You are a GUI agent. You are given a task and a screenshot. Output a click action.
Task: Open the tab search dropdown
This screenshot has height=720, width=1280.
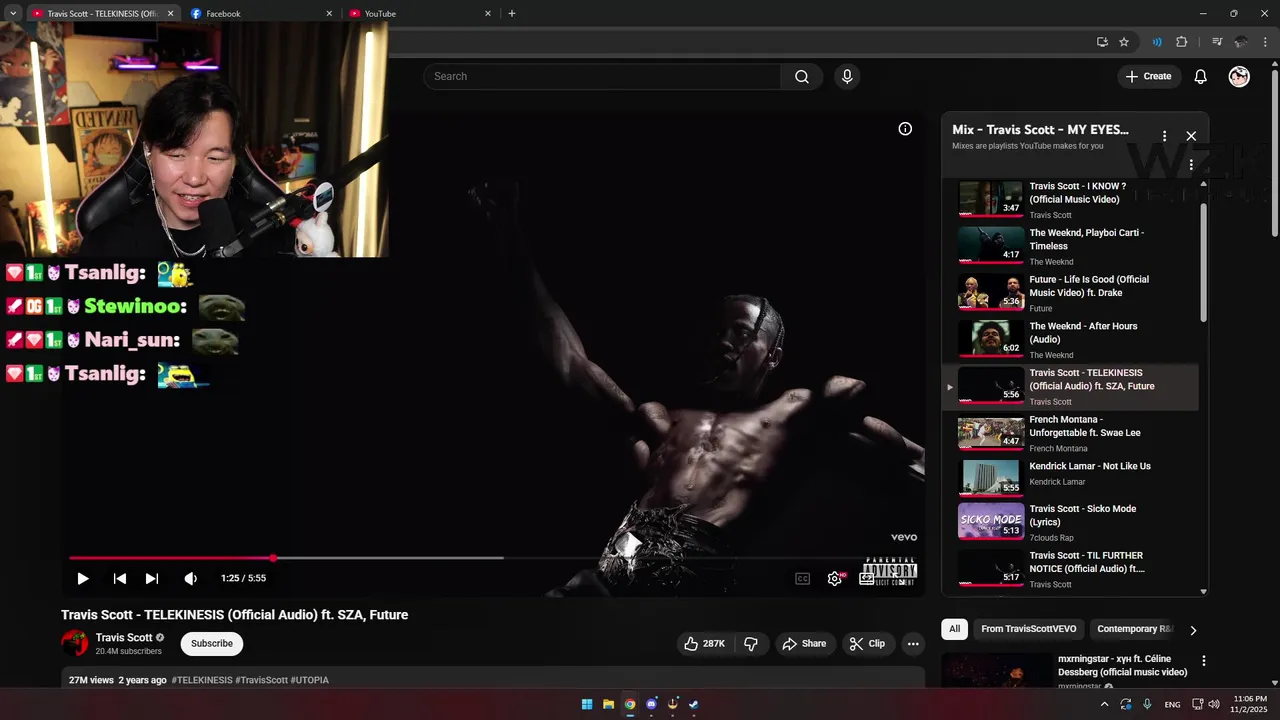pyautogui.click(x=13, y=14)
